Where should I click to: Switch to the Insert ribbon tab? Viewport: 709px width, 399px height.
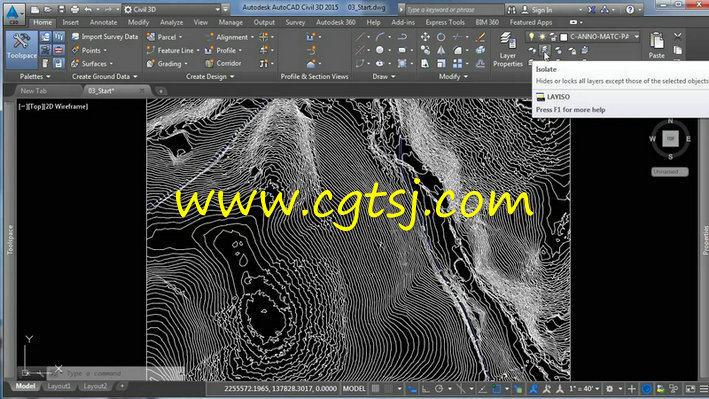pos(70,22)
